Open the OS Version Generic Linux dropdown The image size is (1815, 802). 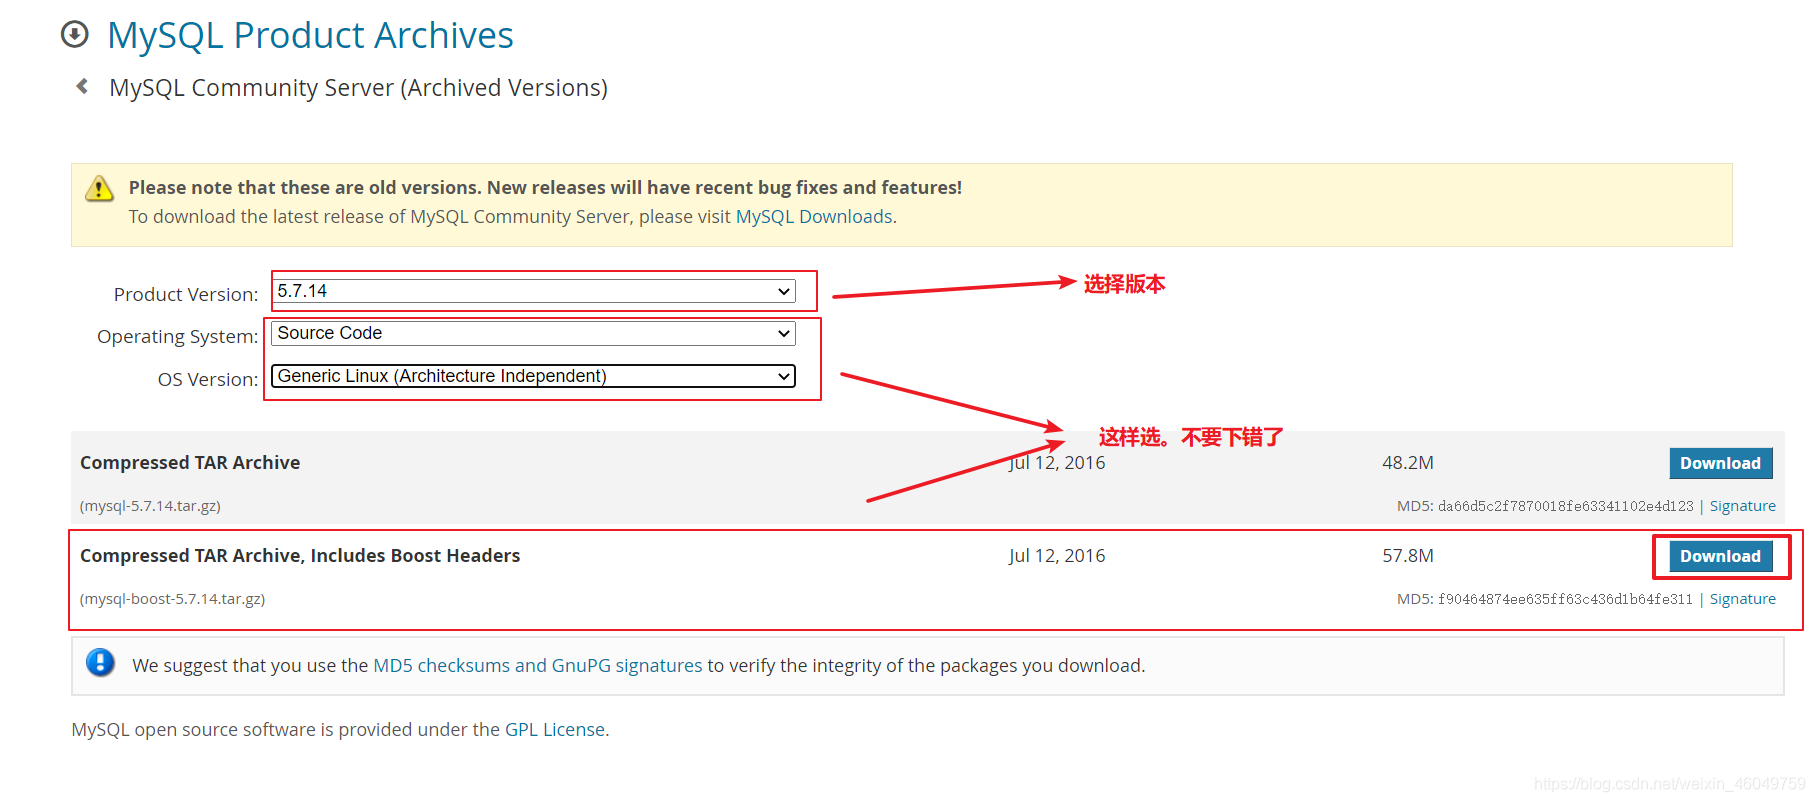[534, 376]
